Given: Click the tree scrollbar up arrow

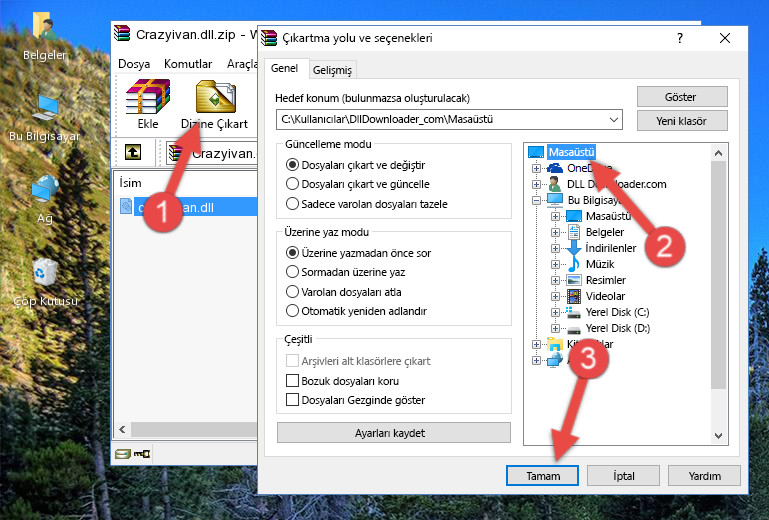Looking at the screenshot, I should [x=718, y=153].
